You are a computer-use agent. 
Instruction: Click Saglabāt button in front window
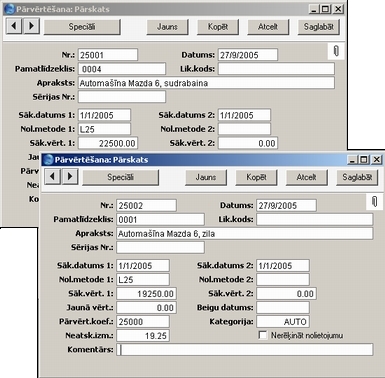click(x=357, y=177)
